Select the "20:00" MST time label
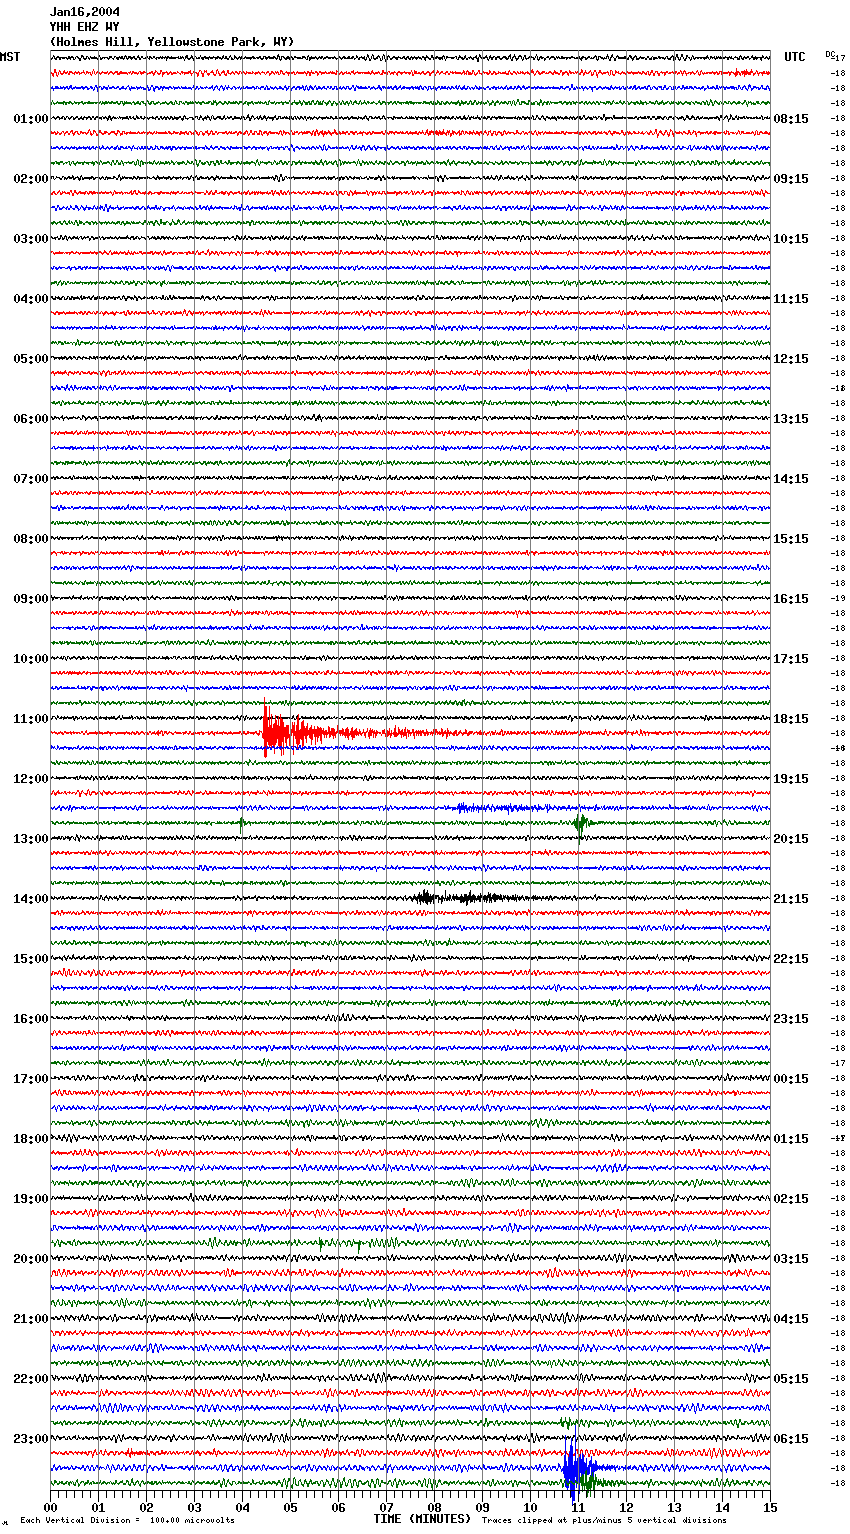 [x=31, y=1259]
